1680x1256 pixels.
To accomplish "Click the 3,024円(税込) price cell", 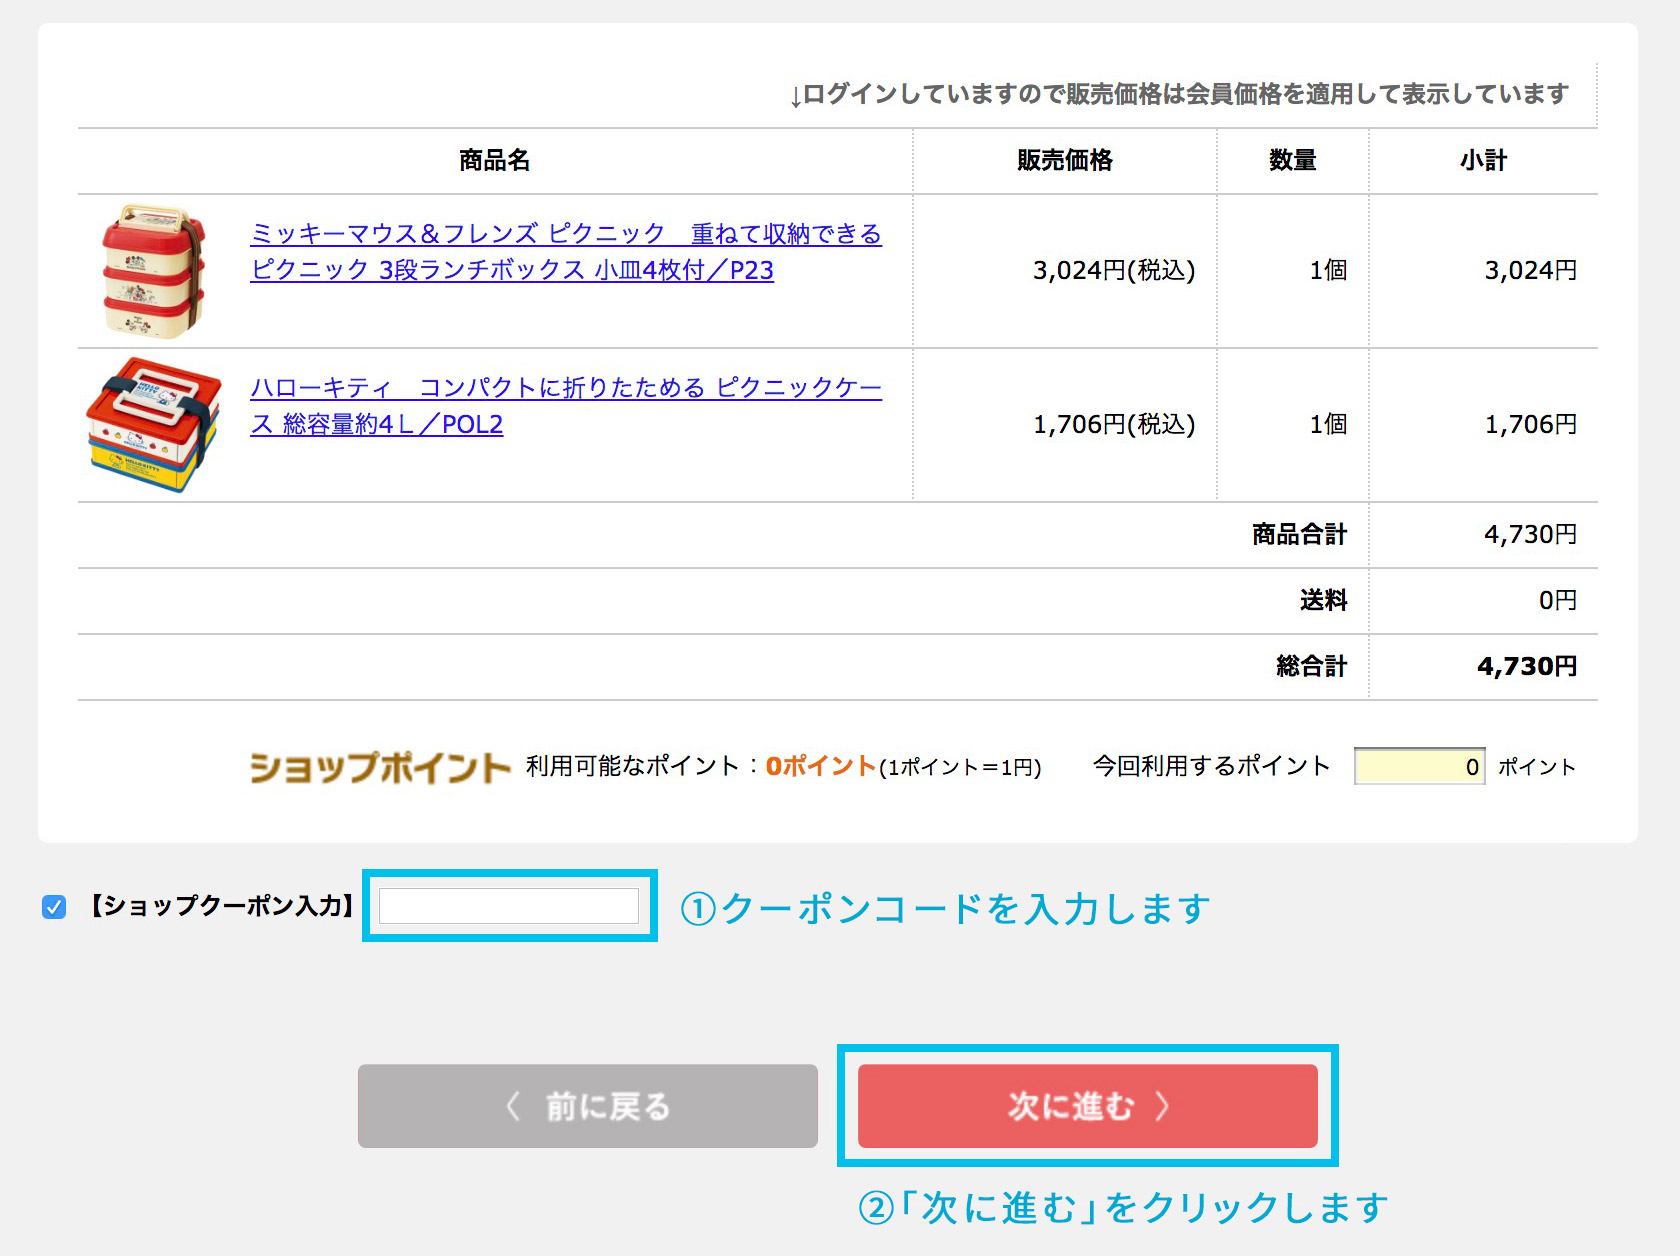I will [x=1114, y=270].
